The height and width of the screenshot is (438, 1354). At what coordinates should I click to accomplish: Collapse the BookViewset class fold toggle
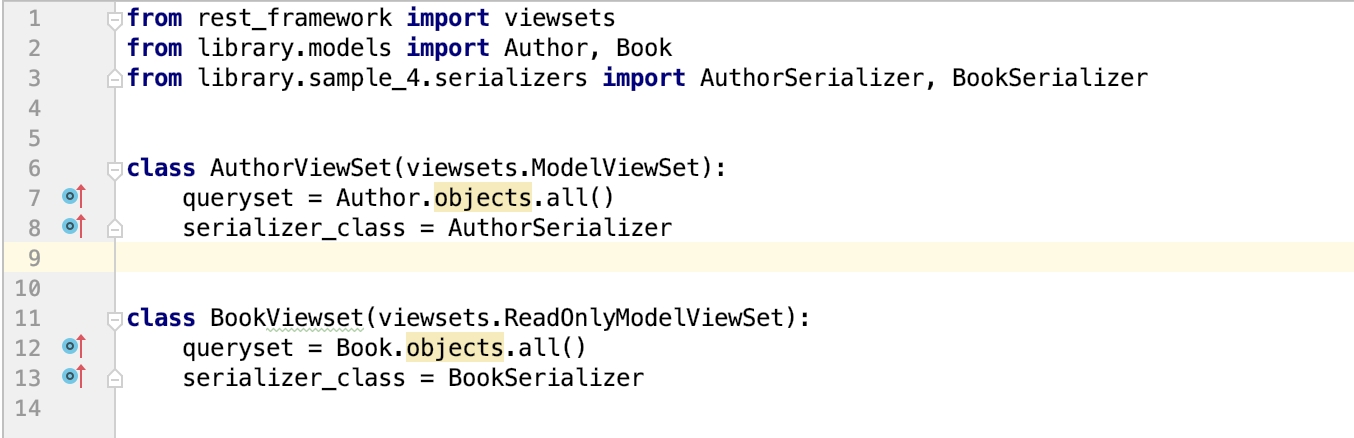pos(115,319)
